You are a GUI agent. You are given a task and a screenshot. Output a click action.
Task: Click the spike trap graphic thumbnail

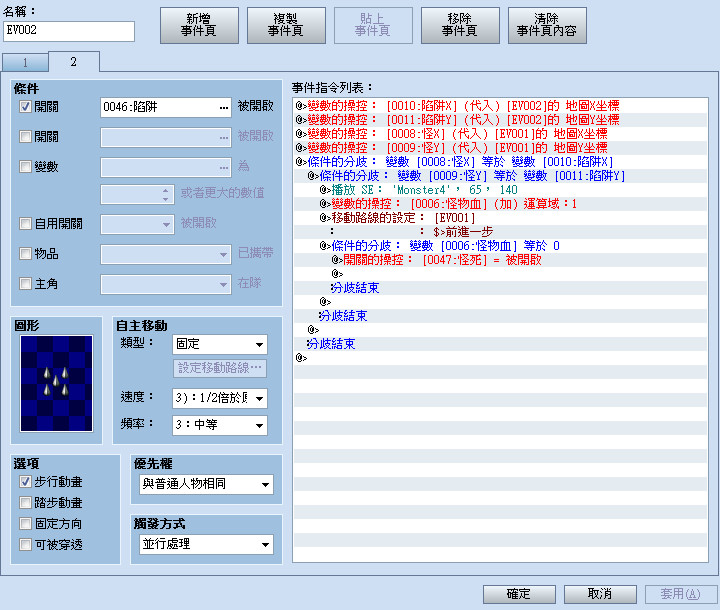pyautogui.click(x=56, y=384)
